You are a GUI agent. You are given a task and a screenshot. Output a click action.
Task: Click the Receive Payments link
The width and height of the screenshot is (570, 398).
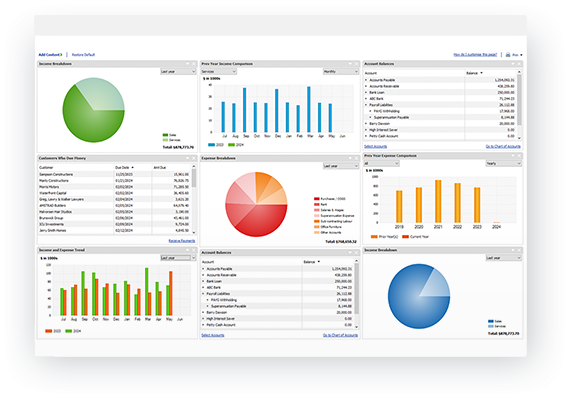(182, 241)
